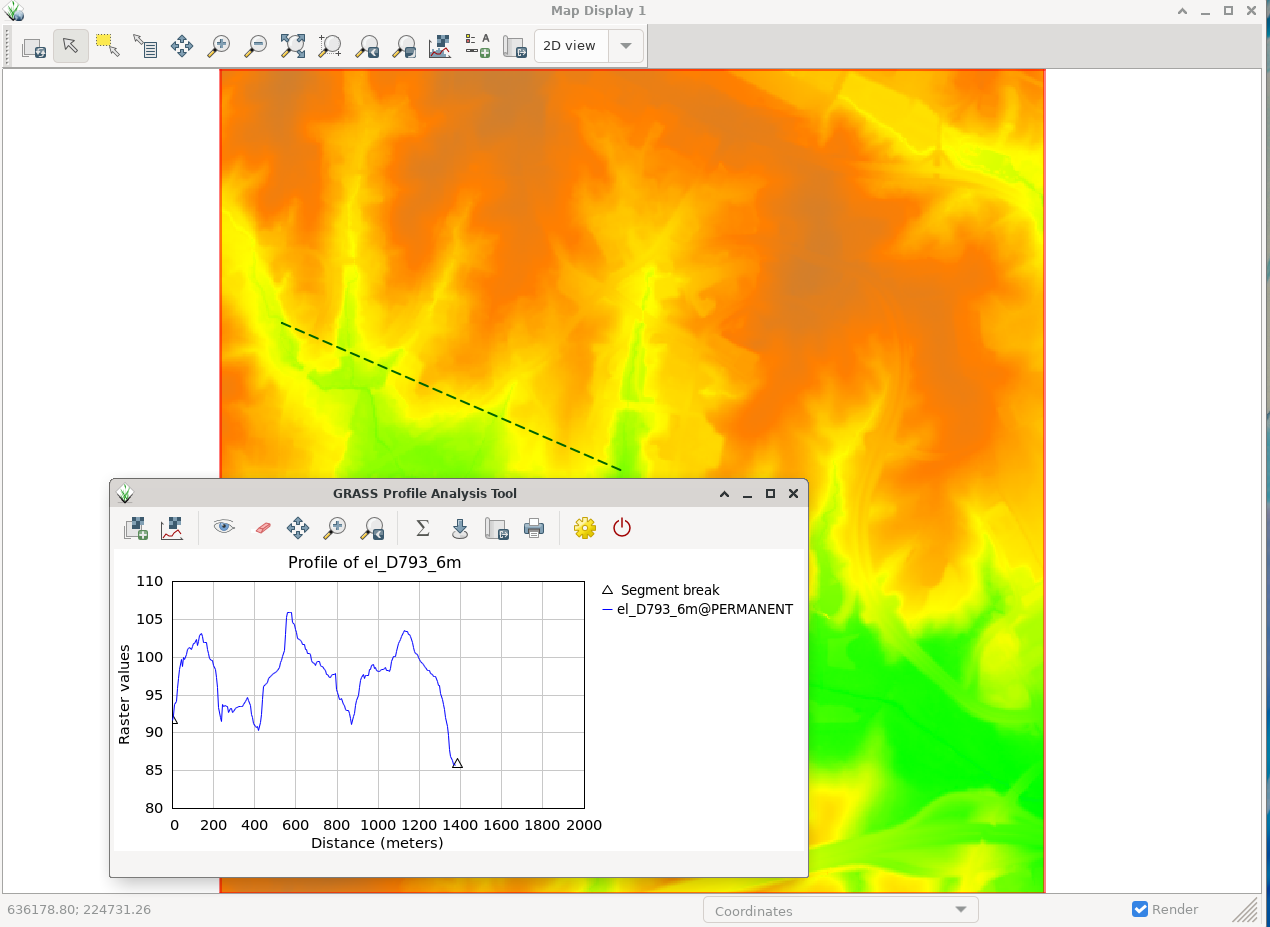The width and height of the screenshot is (1270, 927).
Task: Redraw the profile using the eye icon
Action: click(224, 527)
